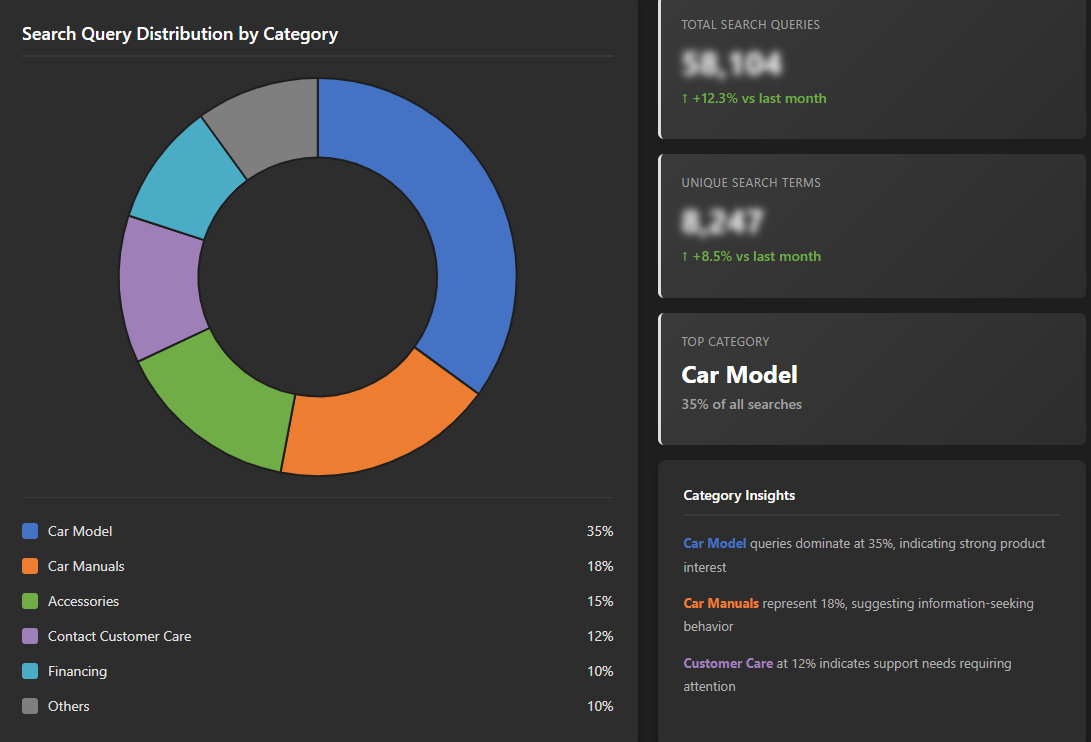Select the purple Contact Customer Care segment
The height and width of the screenshot is (742, 1091).
click(x=161, y=289)
